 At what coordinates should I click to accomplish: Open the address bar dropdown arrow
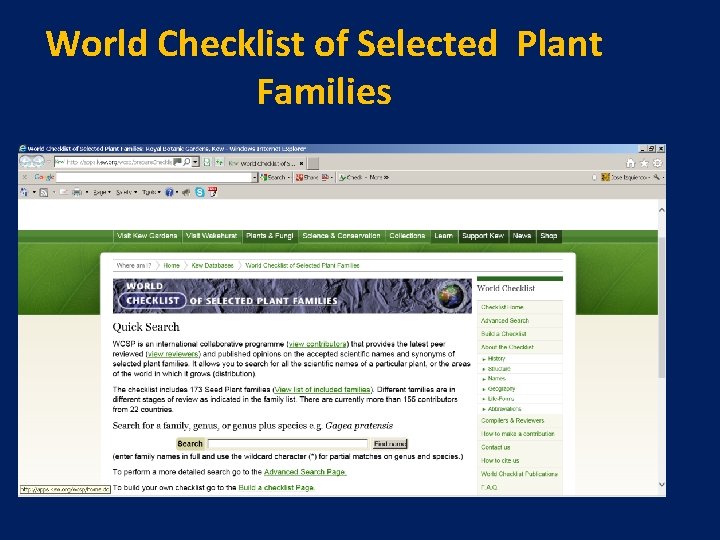[196, 162]
